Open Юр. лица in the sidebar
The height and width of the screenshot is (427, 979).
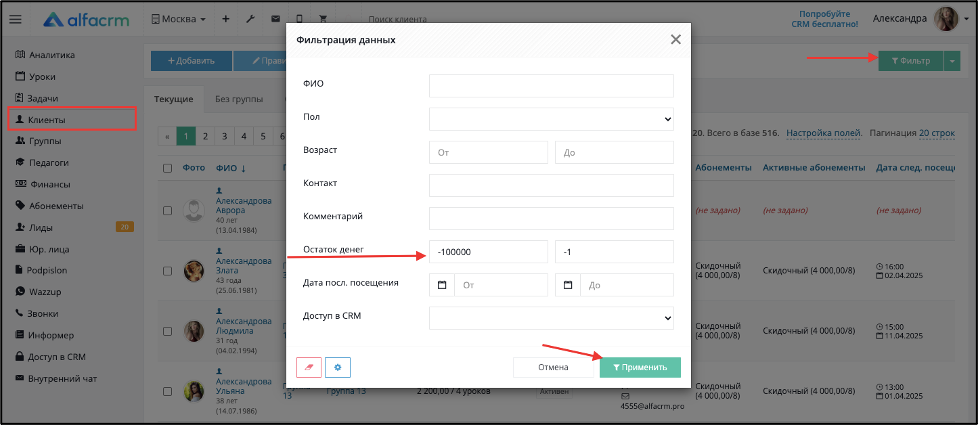(42, 249)
